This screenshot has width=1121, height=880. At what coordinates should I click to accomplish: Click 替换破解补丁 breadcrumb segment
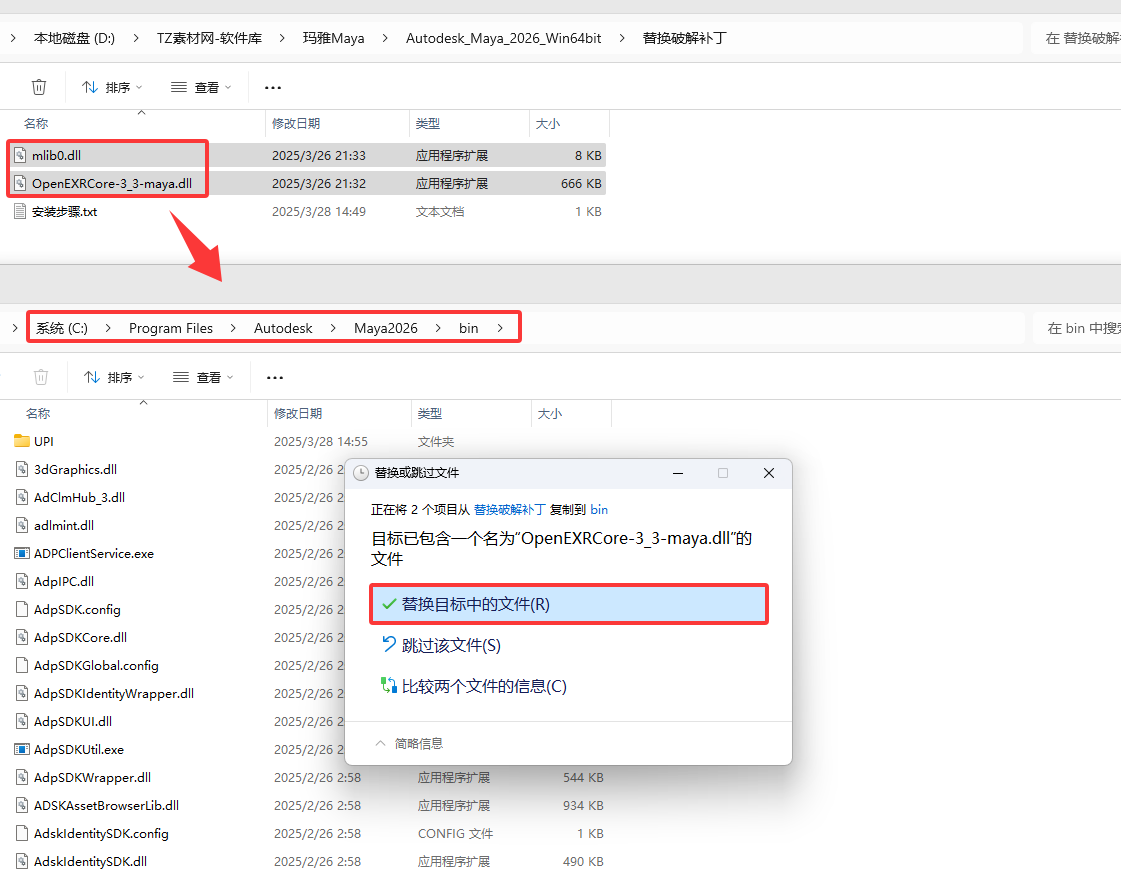tap(684, 38)
